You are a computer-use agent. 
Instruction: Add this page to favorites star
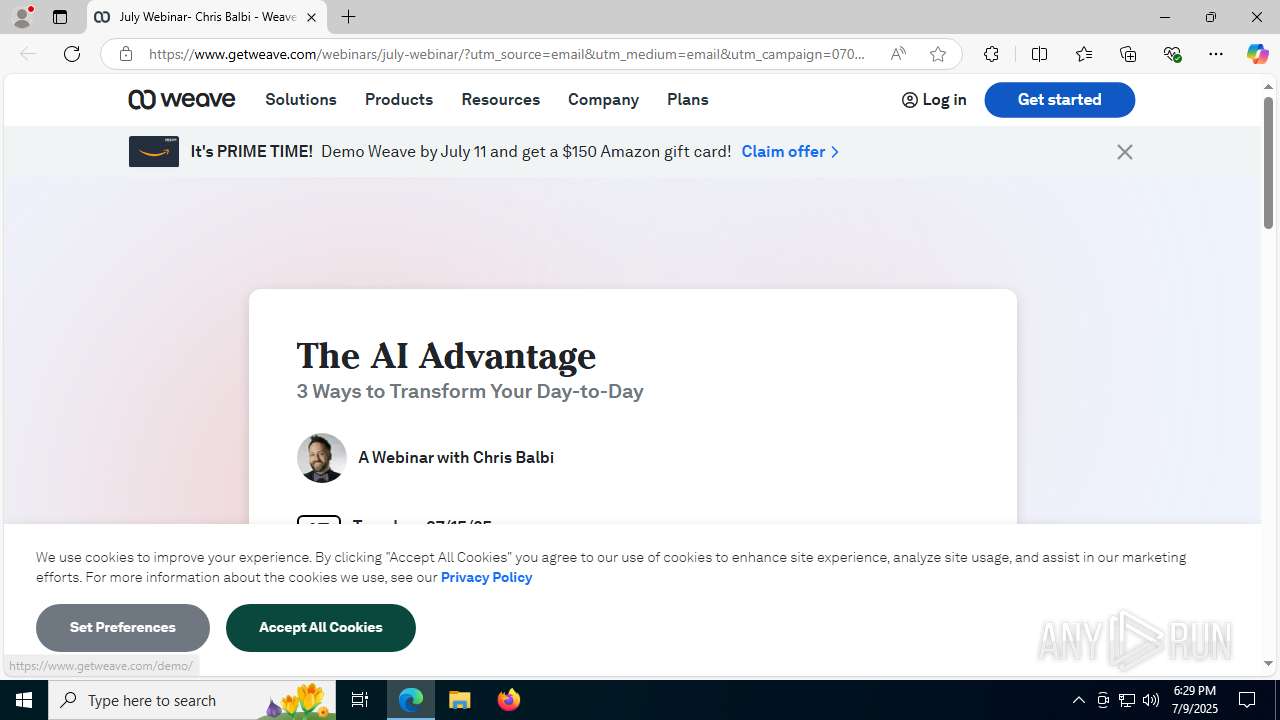click(938, 54)
